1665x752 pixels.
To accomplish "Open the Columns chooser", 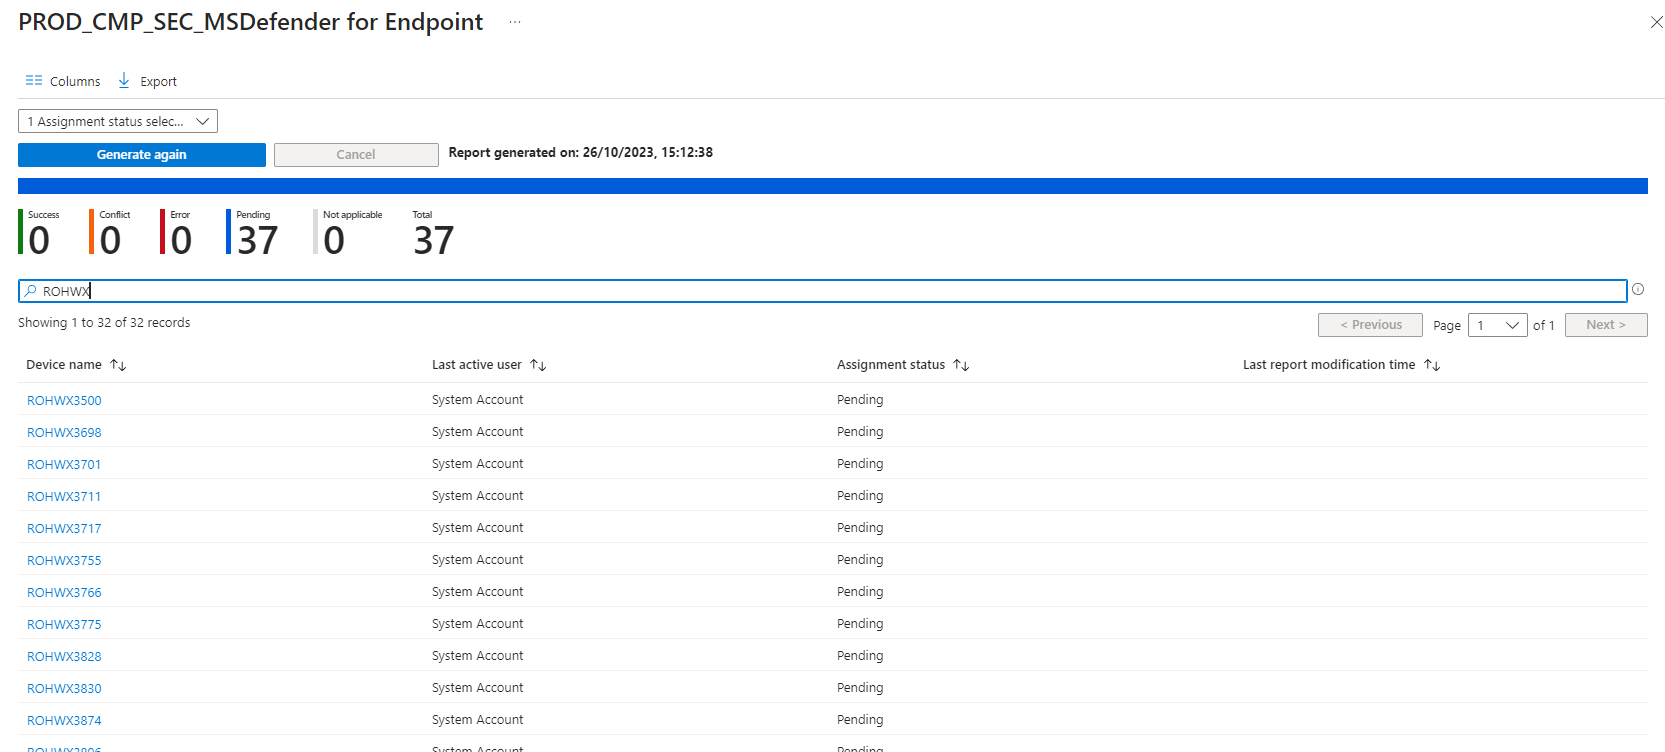I will pos(63,81).
